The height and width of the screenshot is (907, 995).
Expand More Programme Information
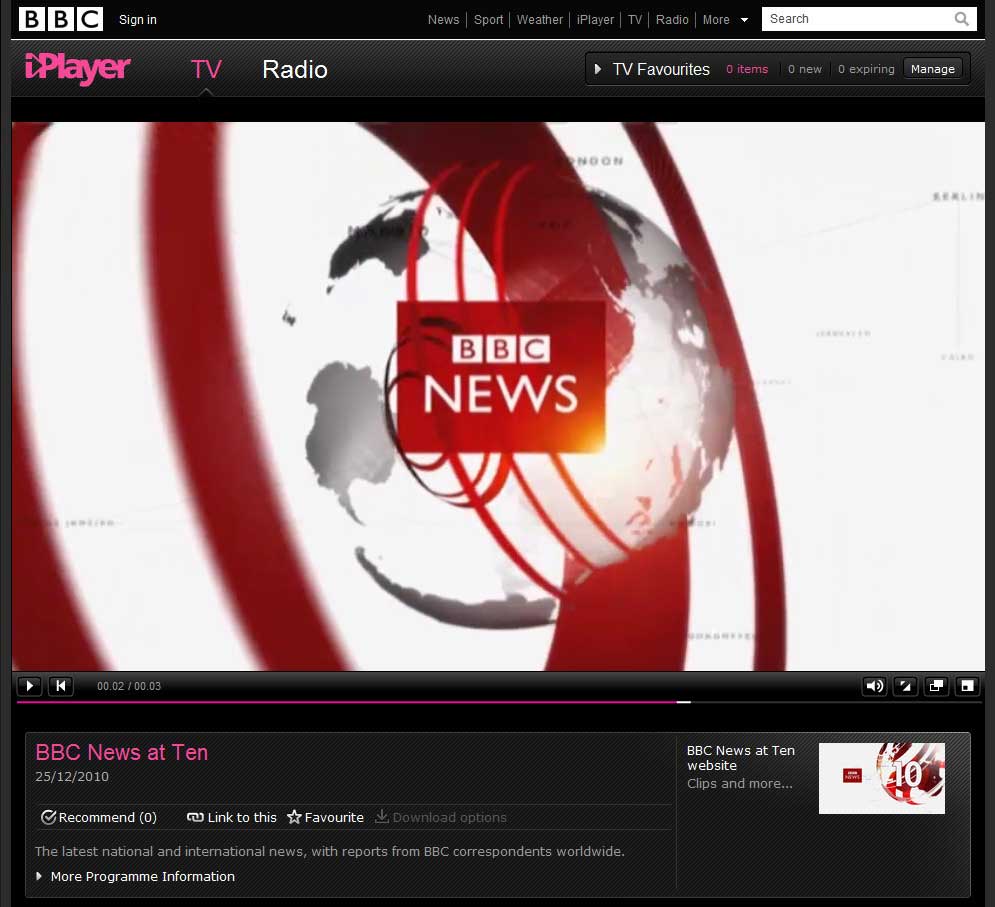coord(136,876)
